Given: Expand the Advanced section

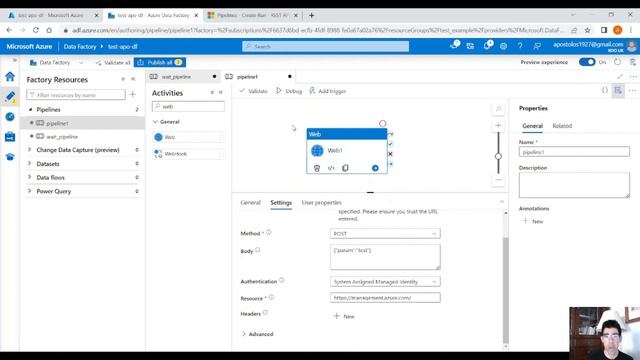Looking at the screenshot, I should click(257, 334).
